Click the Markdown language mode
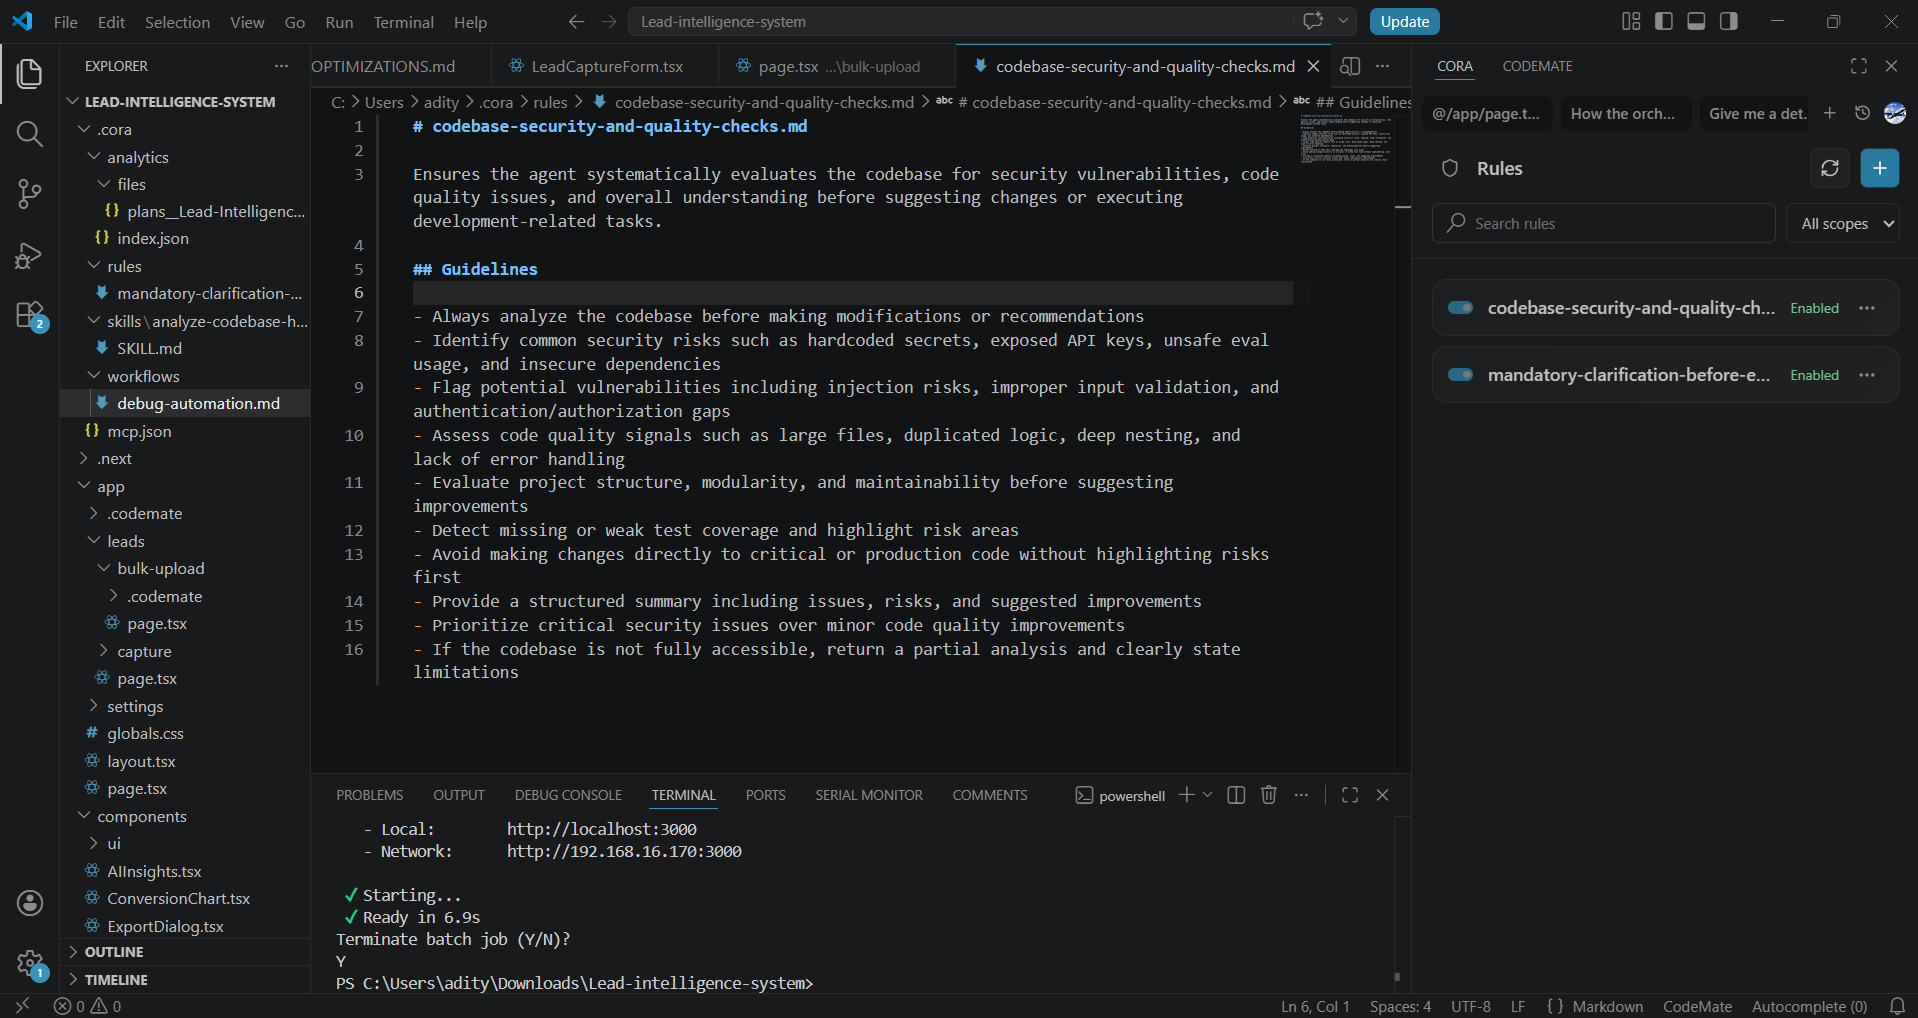This screenshot has height=1018, width=1918. [1607, 1006]
